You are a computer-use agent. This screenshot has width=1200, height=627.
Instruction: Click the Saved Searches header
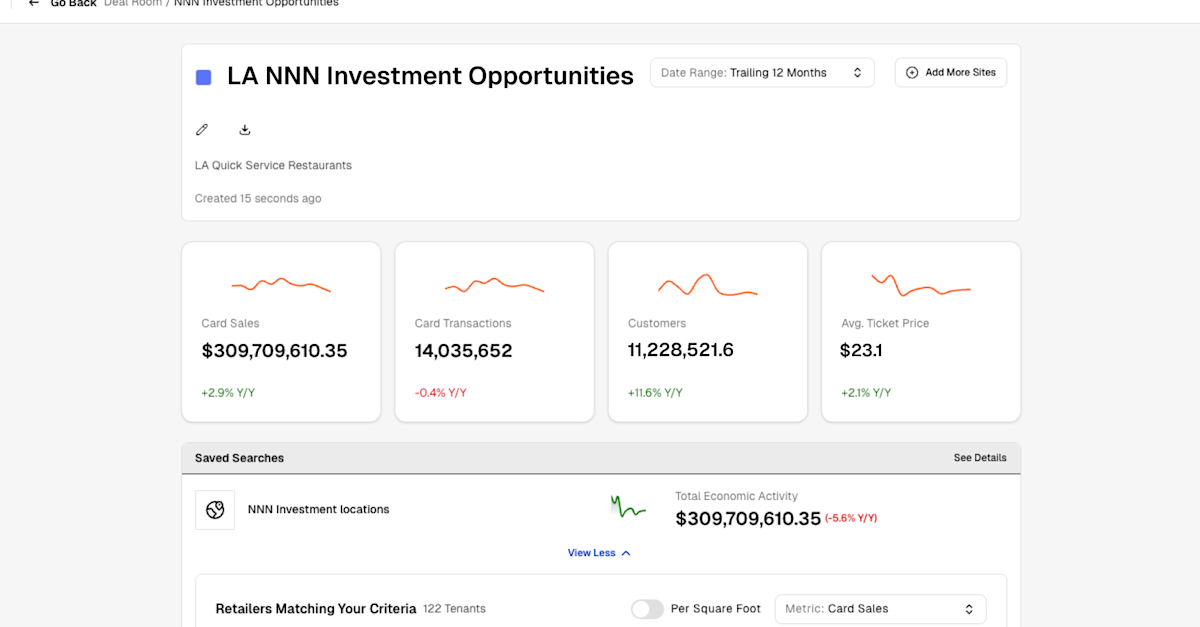(239, 458)
